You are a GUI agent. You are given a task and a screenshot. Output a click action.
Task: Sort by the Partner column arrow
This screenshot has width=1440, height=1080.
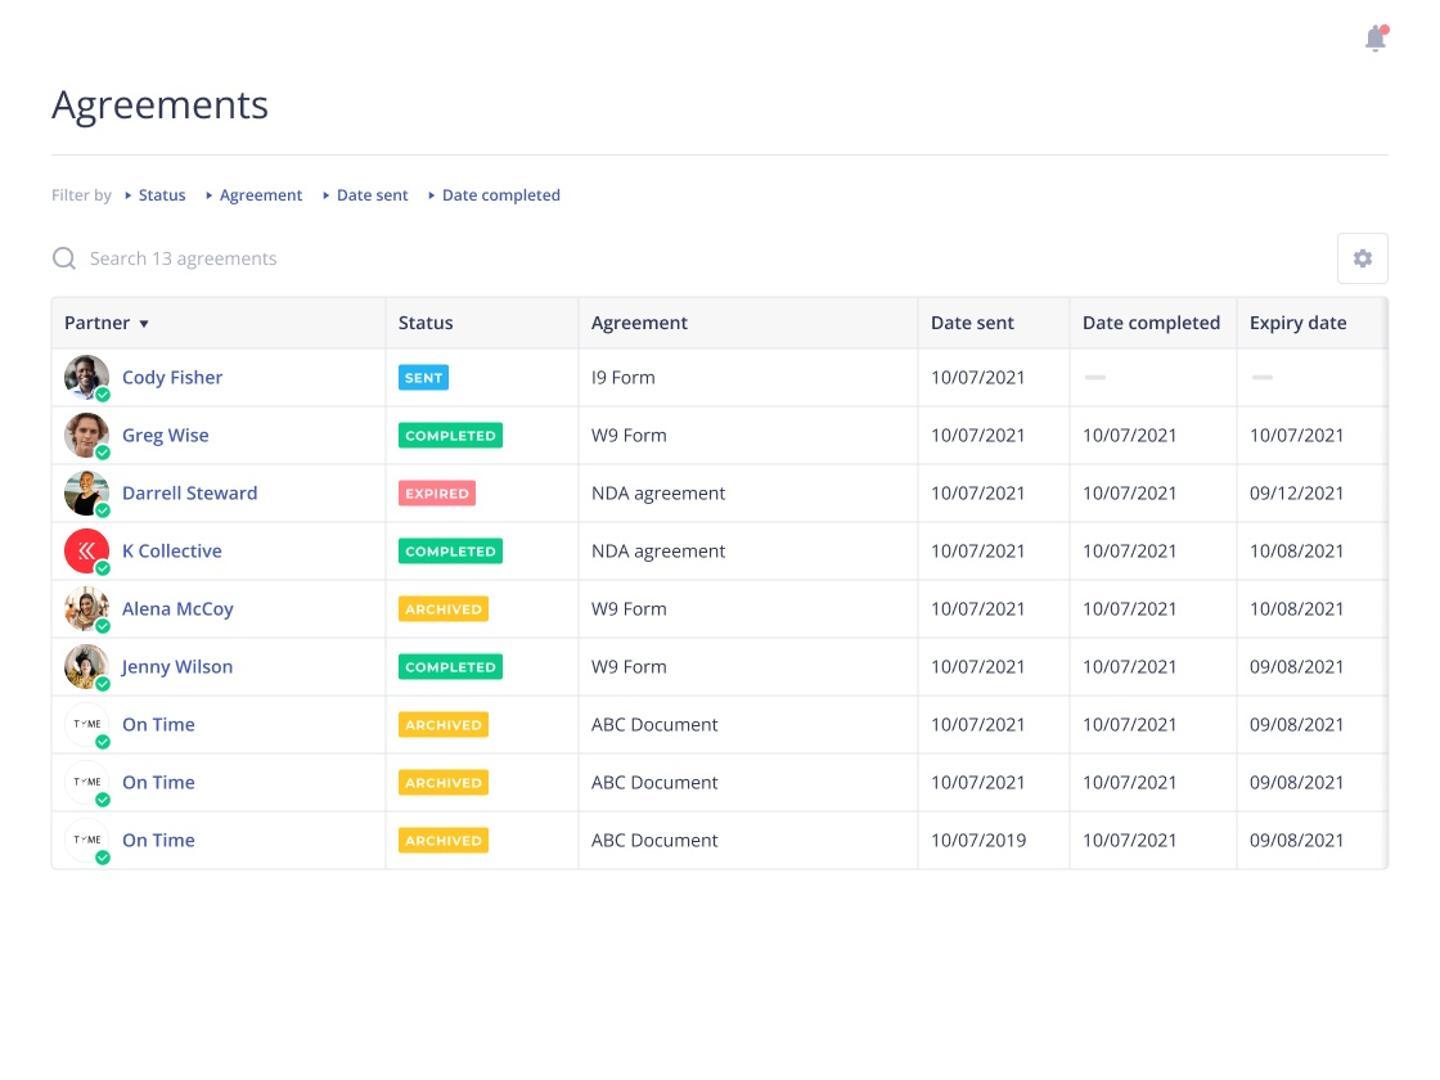(144, 324)
